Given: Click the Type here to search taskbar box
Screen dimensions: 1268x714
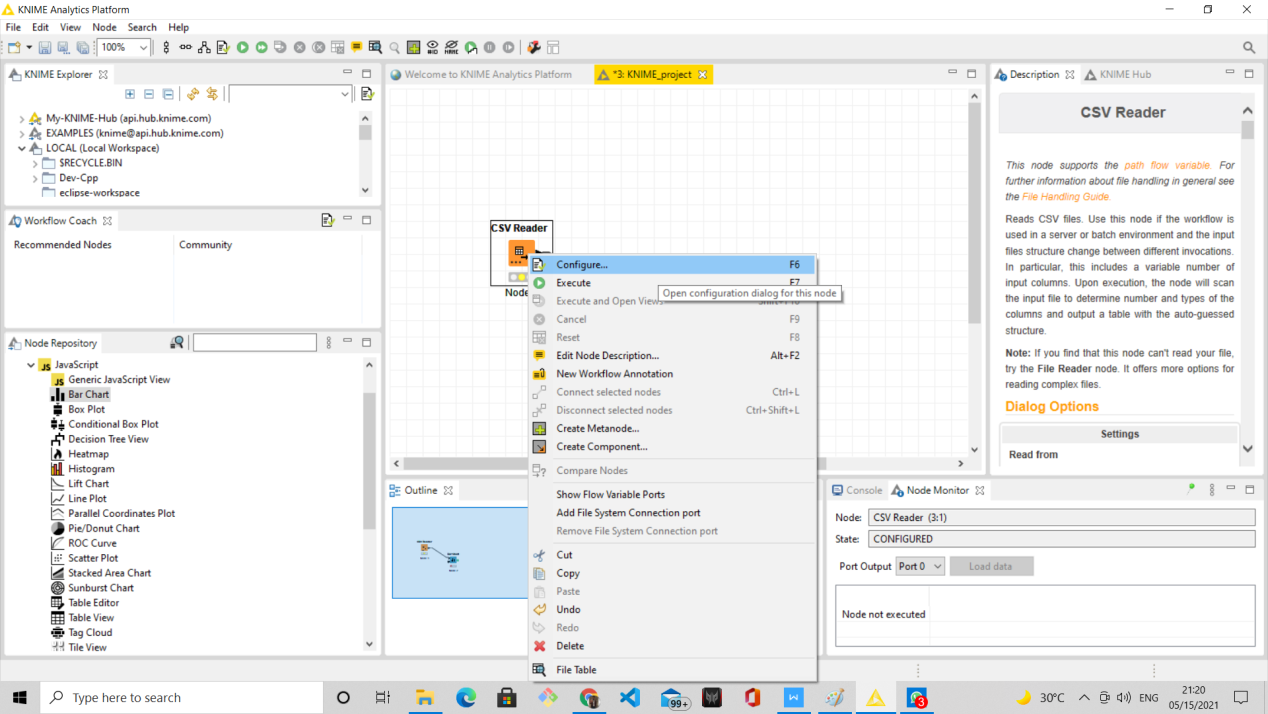Looking at the screenshot, I should 182,697.
